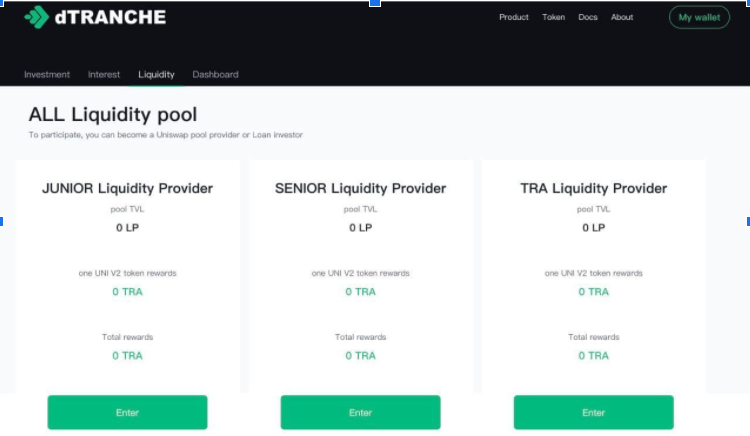Open the Docs navigation link
750x436 pixels.
[x=588, y=17]
